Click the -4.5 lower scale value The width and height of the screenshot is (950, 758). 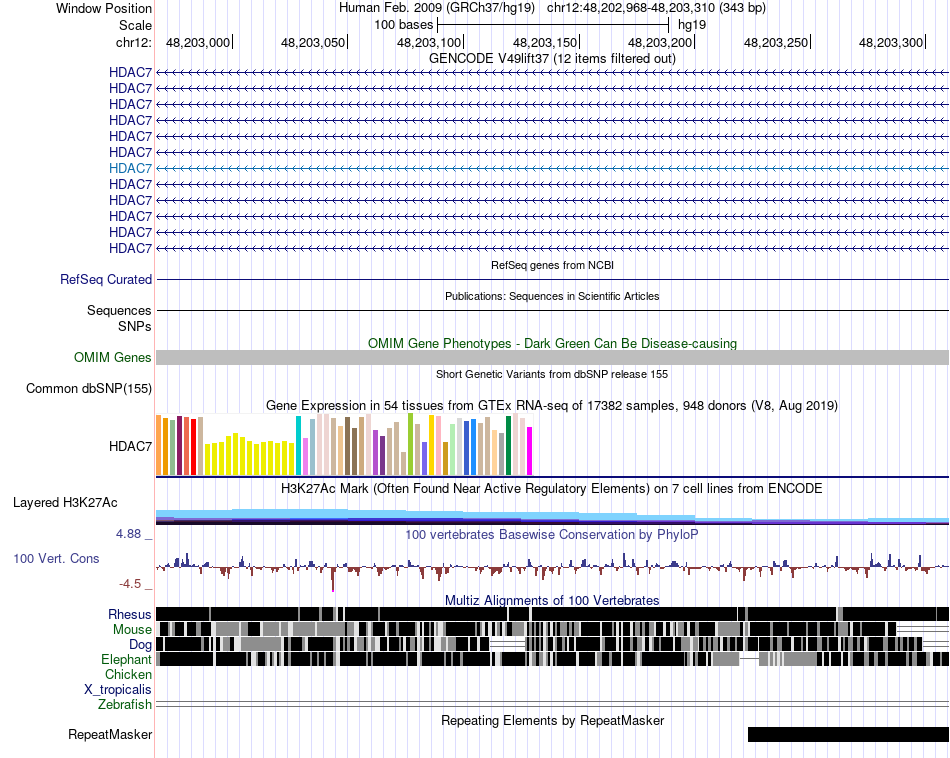click(130, 584)
